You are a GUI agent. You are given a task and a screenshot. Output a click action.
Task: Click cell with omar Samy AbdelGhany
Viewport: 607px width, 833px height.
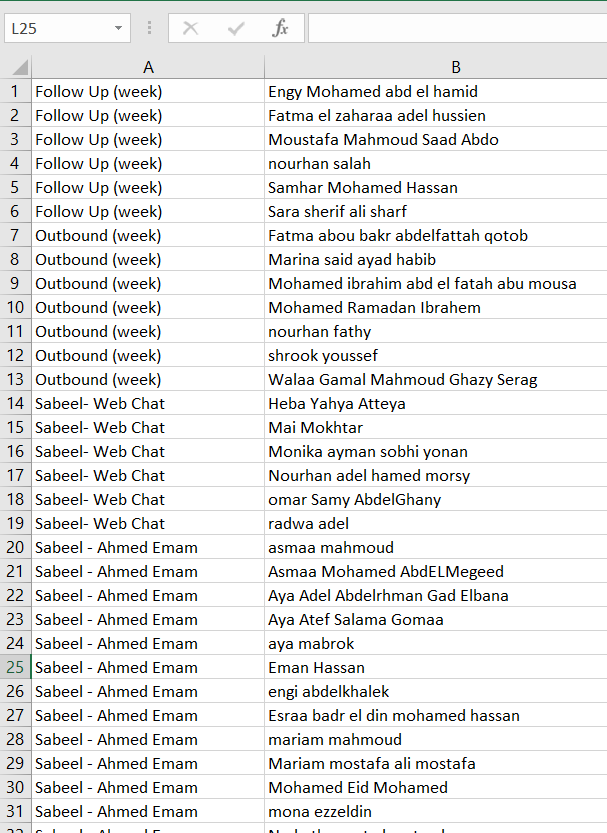pos(355,499)
